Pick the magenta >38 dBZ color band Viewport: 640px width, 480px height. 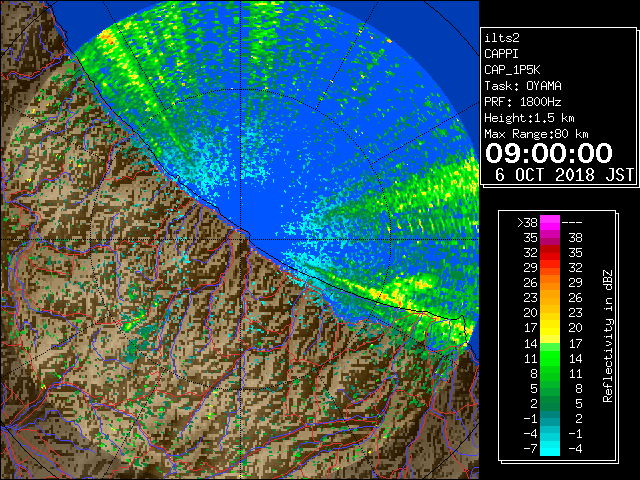pos(550,222)
